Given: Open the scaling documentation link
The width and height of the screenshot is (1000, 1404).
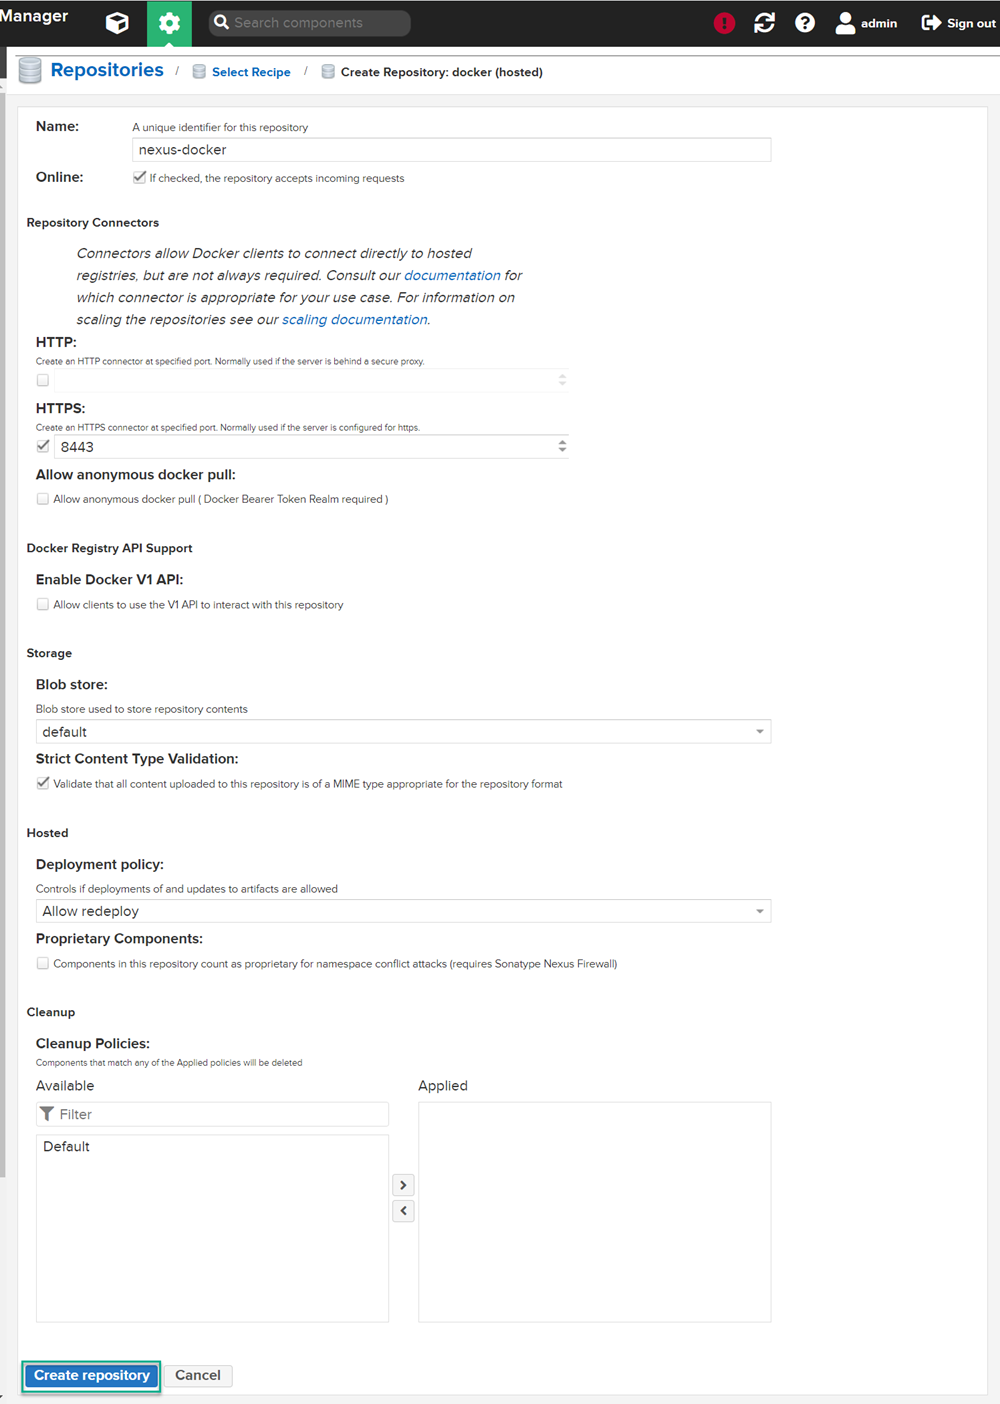Looking at the screenshot, I should [x=354, y=319].
